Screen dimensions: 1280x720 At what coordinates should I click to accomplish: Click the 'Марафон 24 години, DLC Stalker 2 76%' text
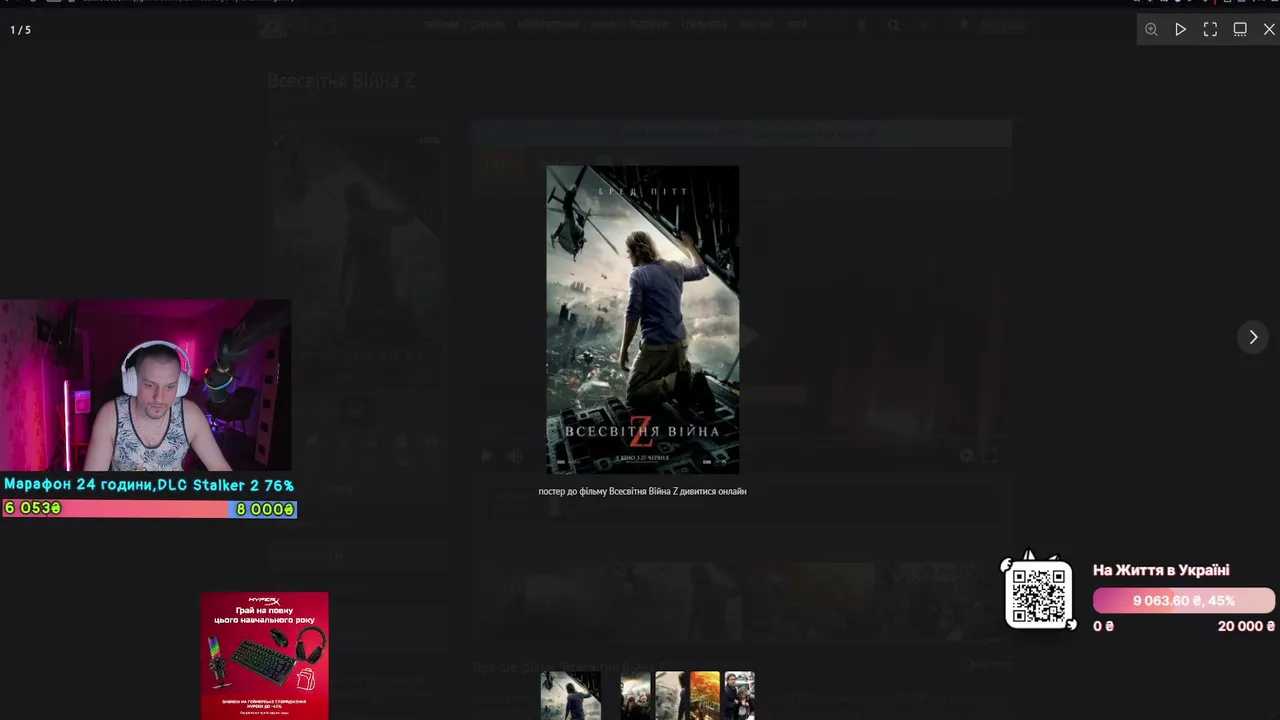click(149, 485)
